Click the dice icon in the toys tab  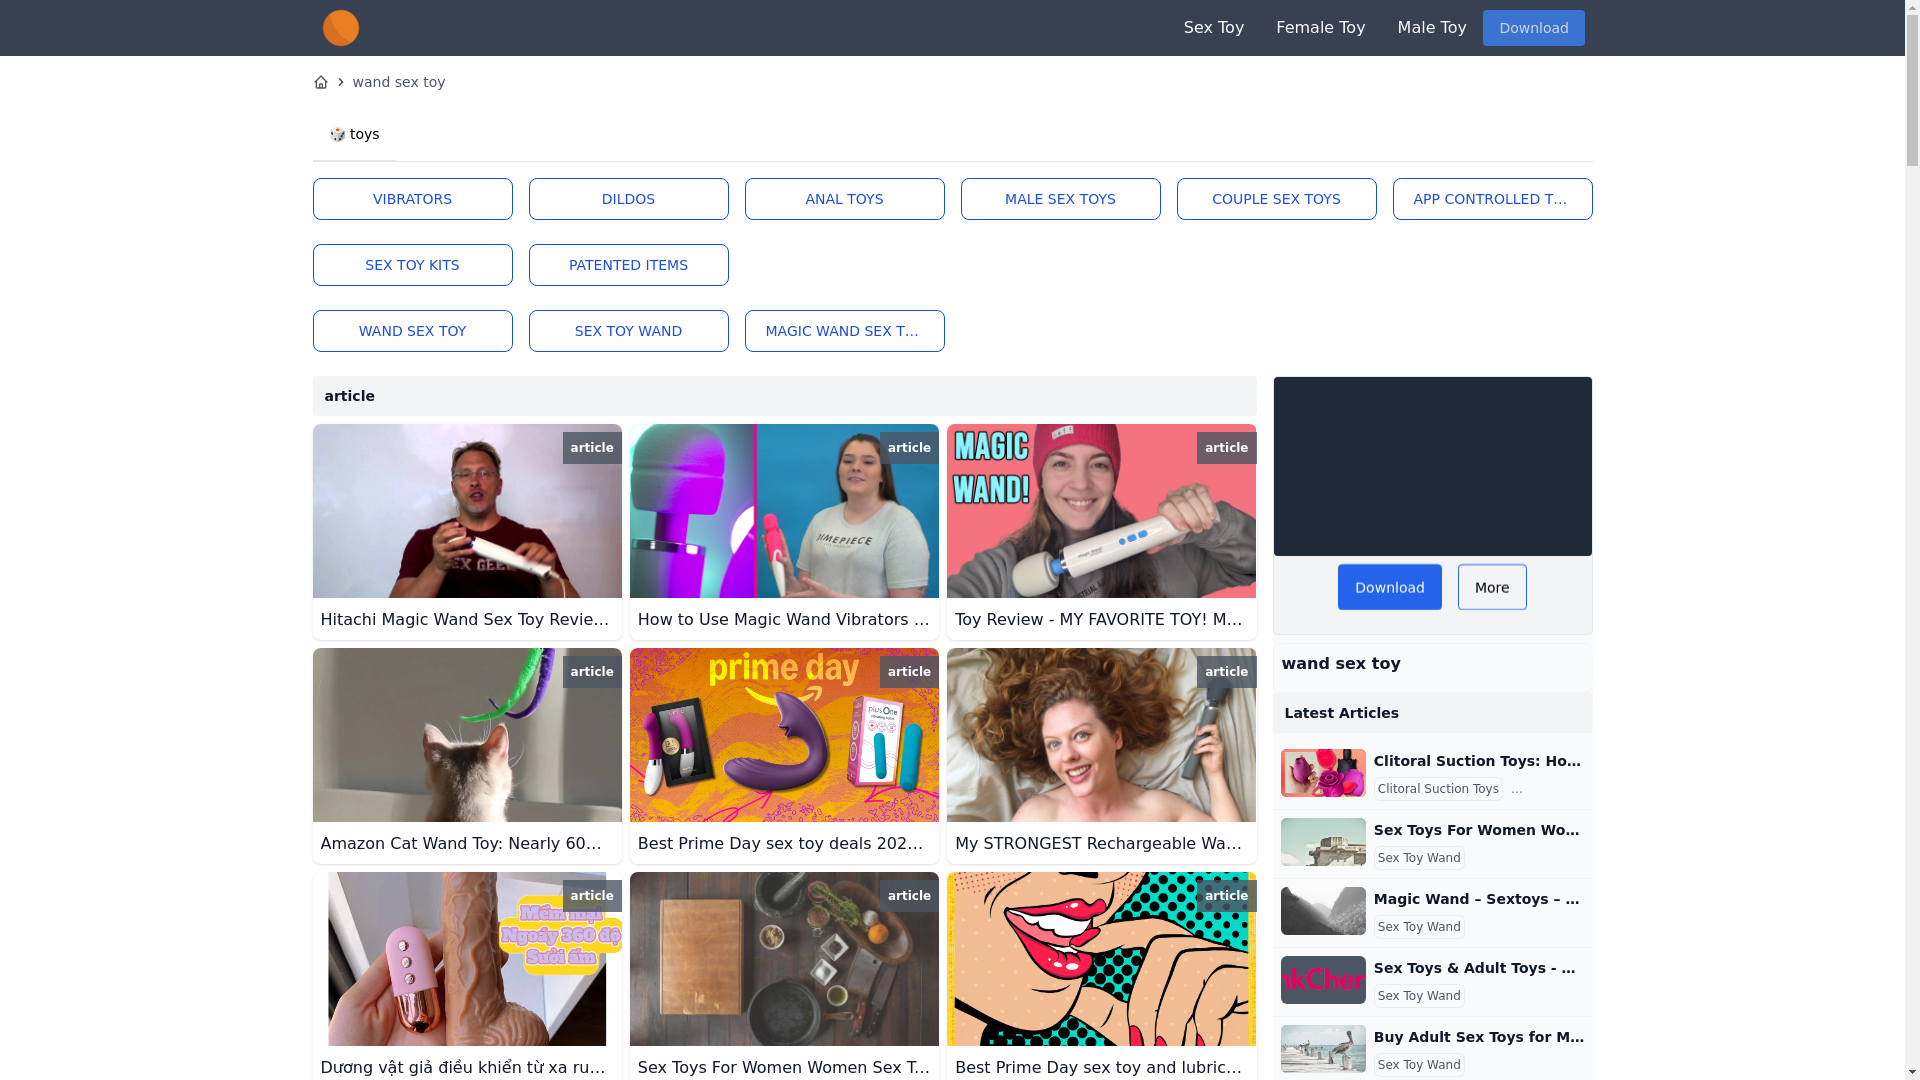tap(337, 134)
